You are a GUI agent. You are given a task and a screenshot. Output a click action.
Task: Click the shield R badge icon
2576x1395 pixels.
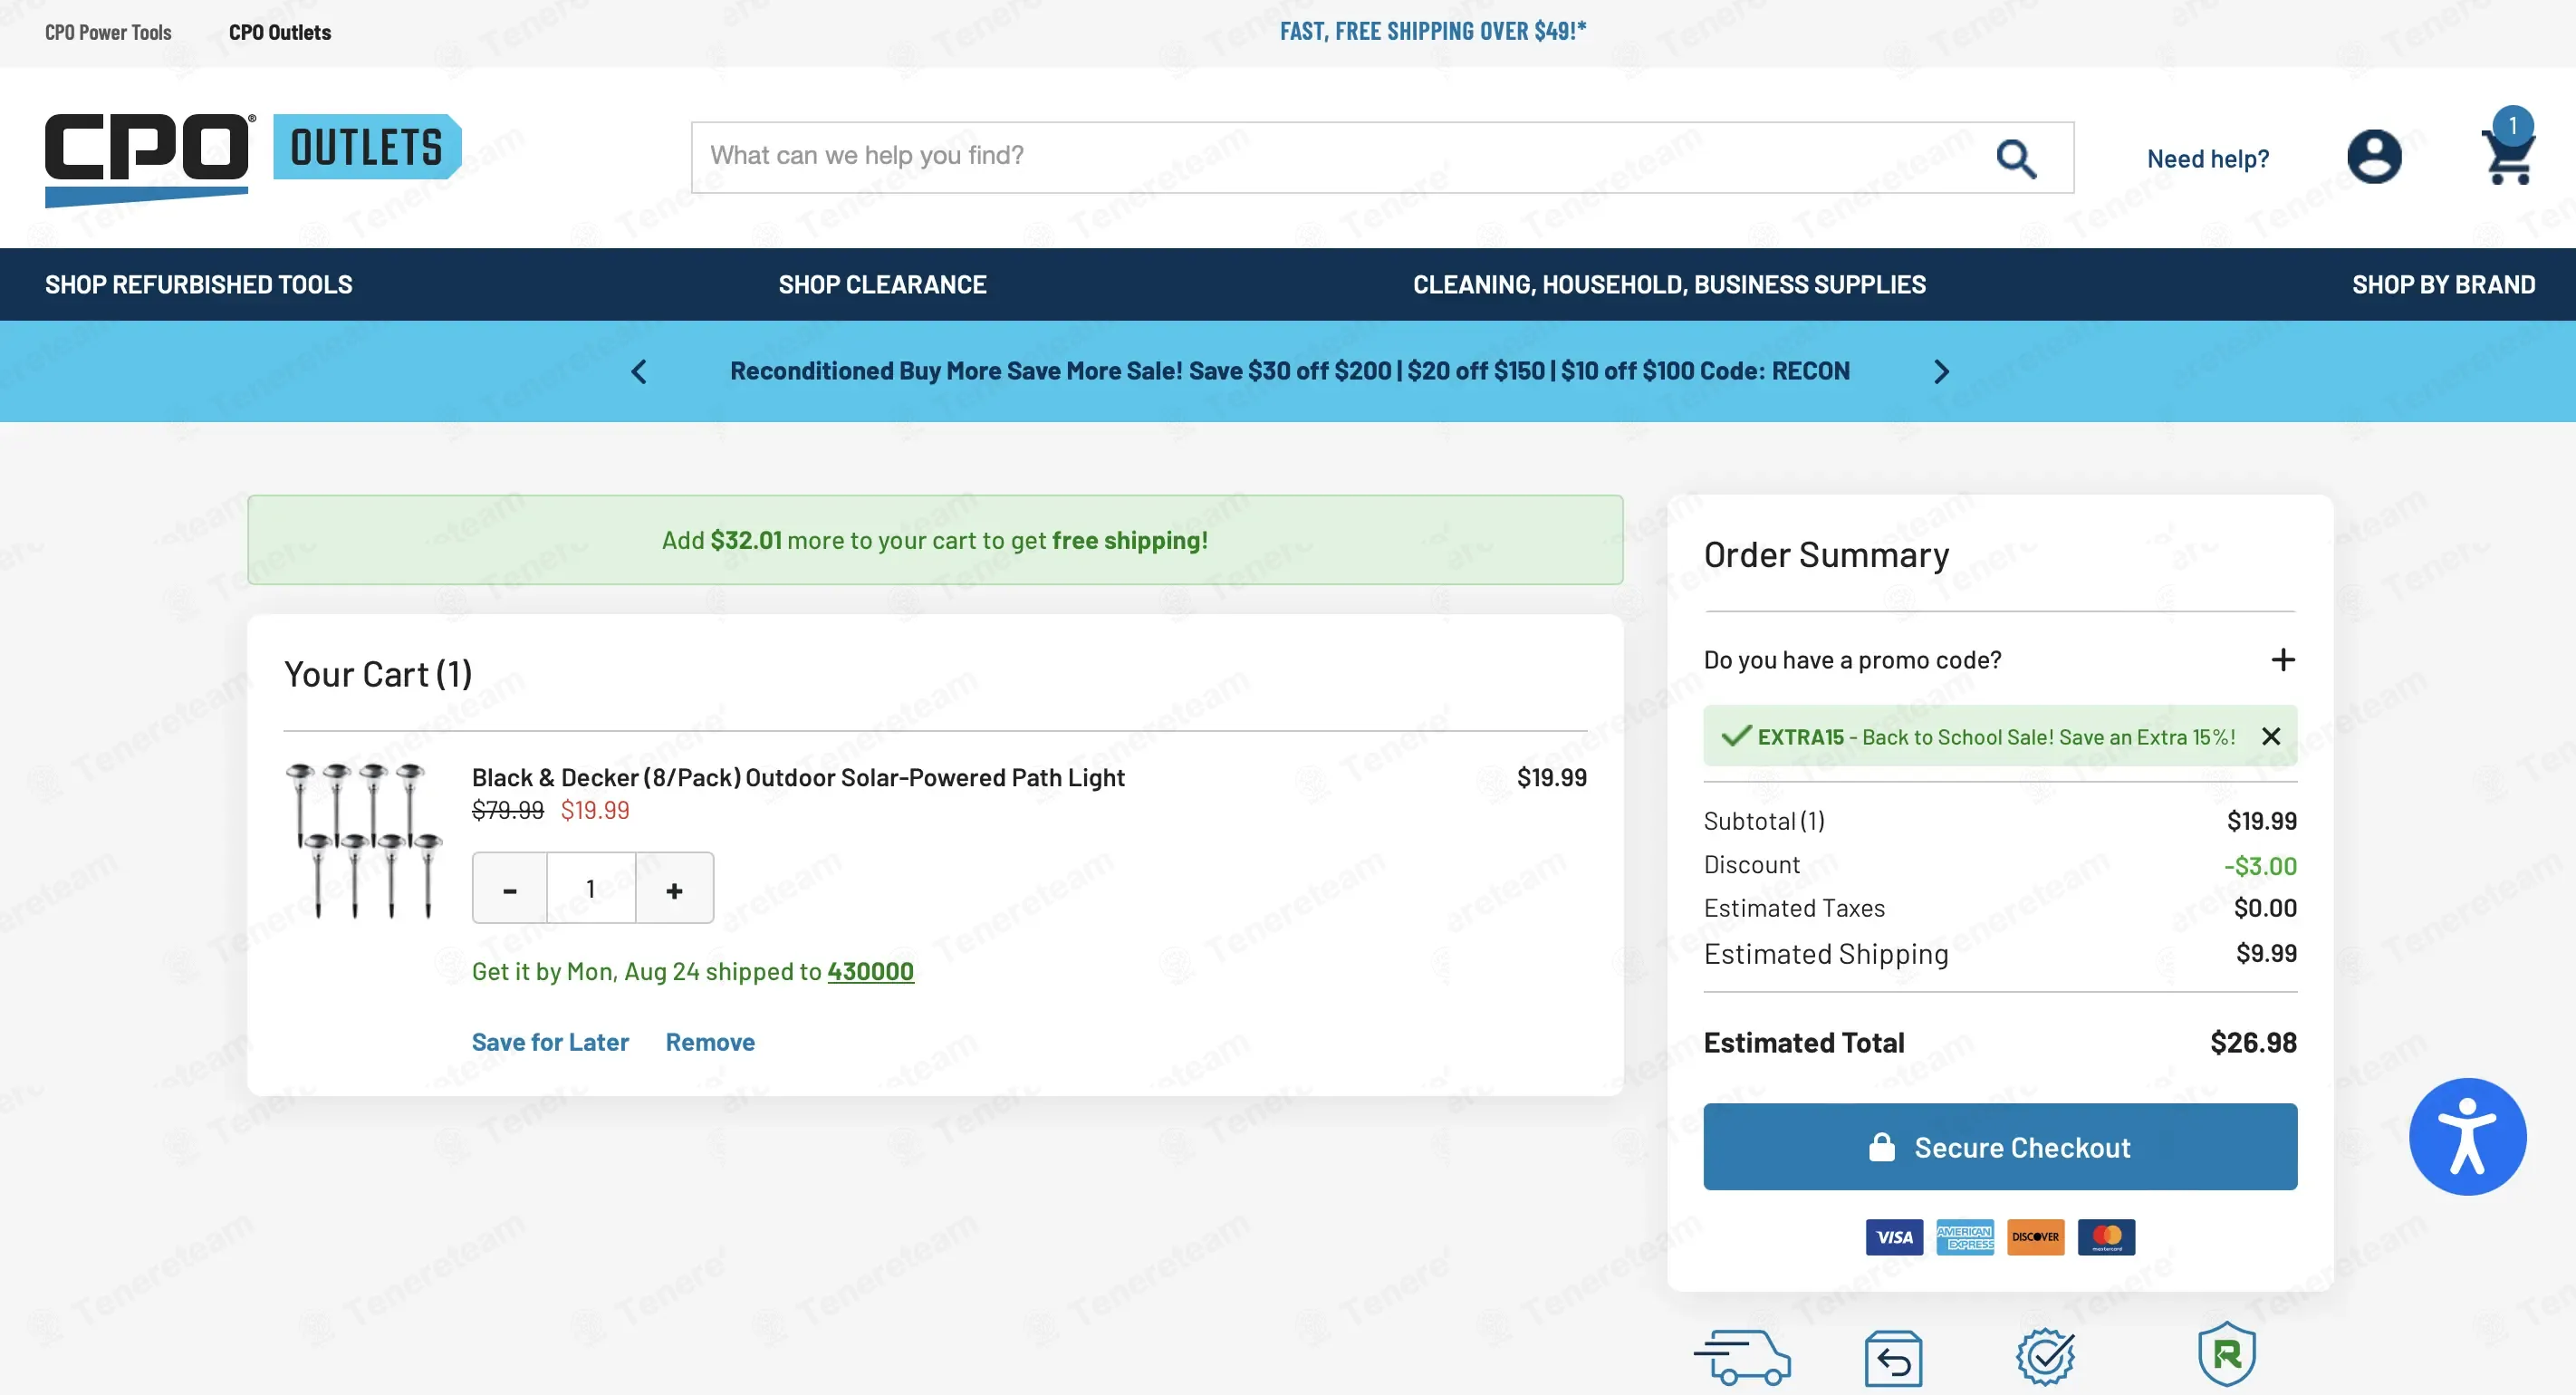(x=2226, y=1354)
